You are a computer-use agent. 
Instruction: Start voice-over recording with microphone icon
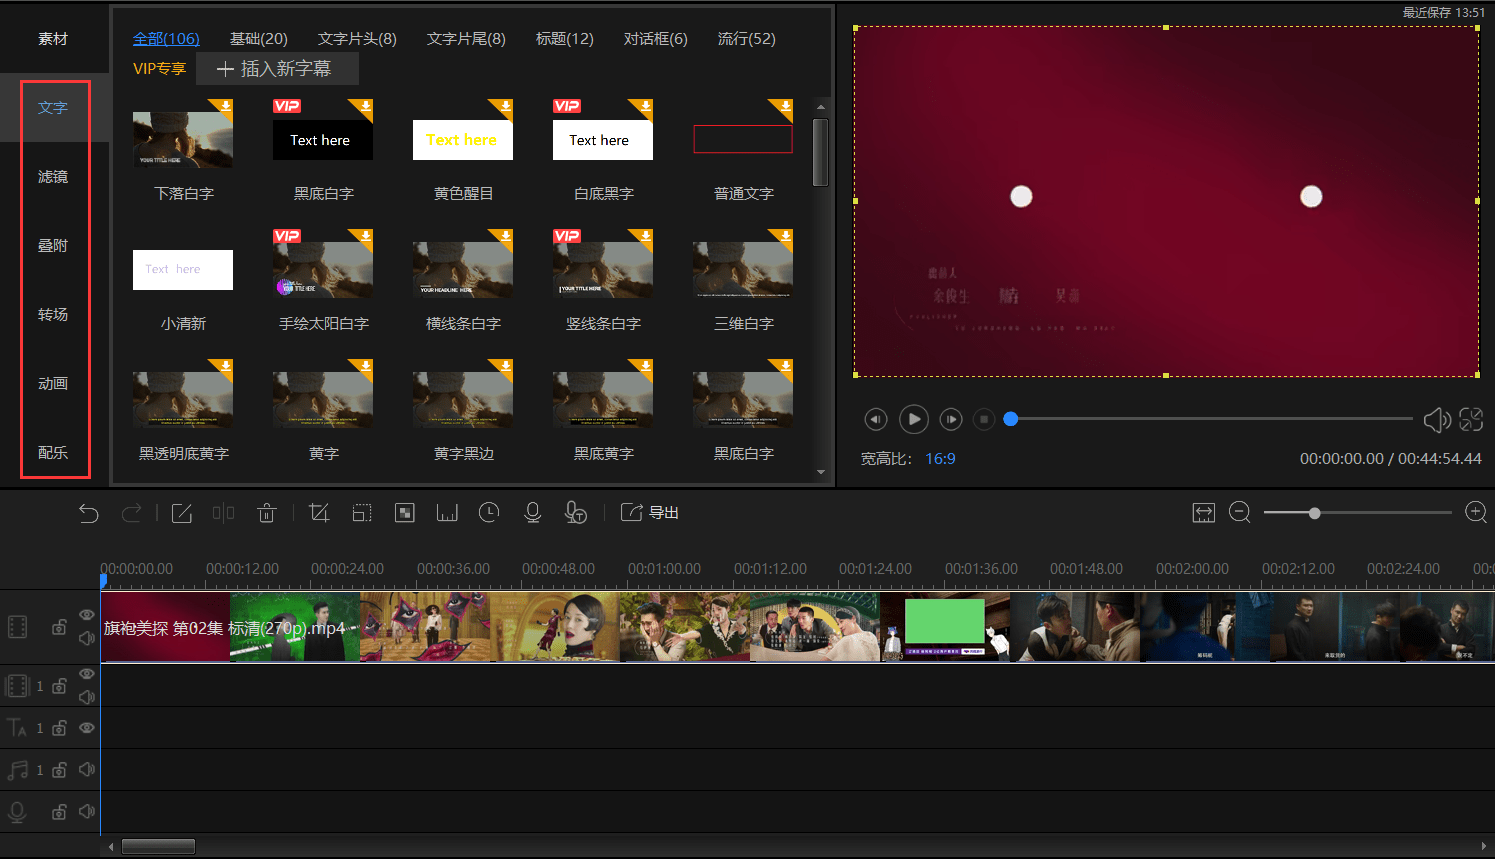[533, 513]
